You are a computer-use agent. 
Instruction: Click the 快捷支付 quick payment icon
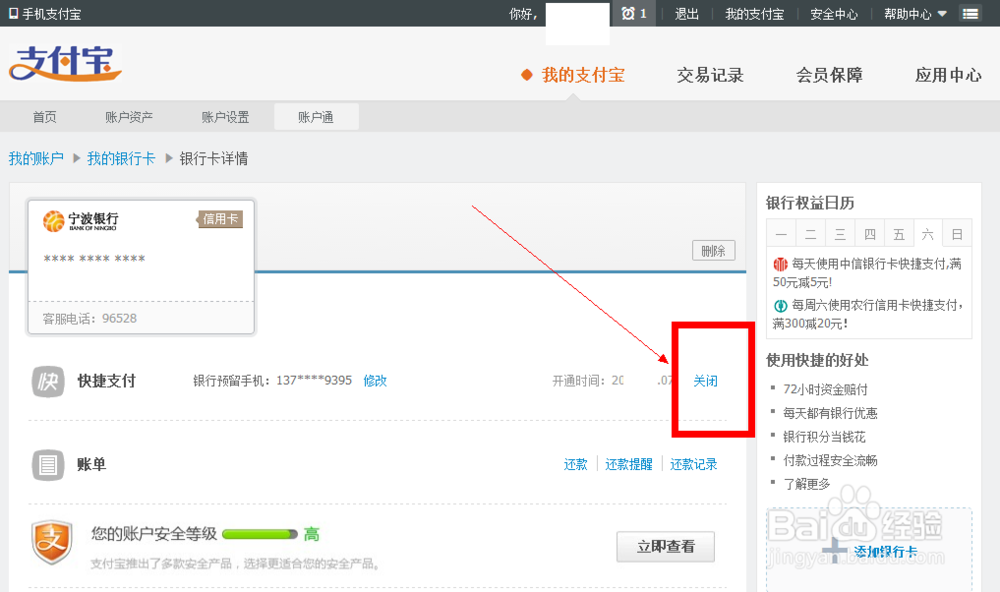click(48, 381)
